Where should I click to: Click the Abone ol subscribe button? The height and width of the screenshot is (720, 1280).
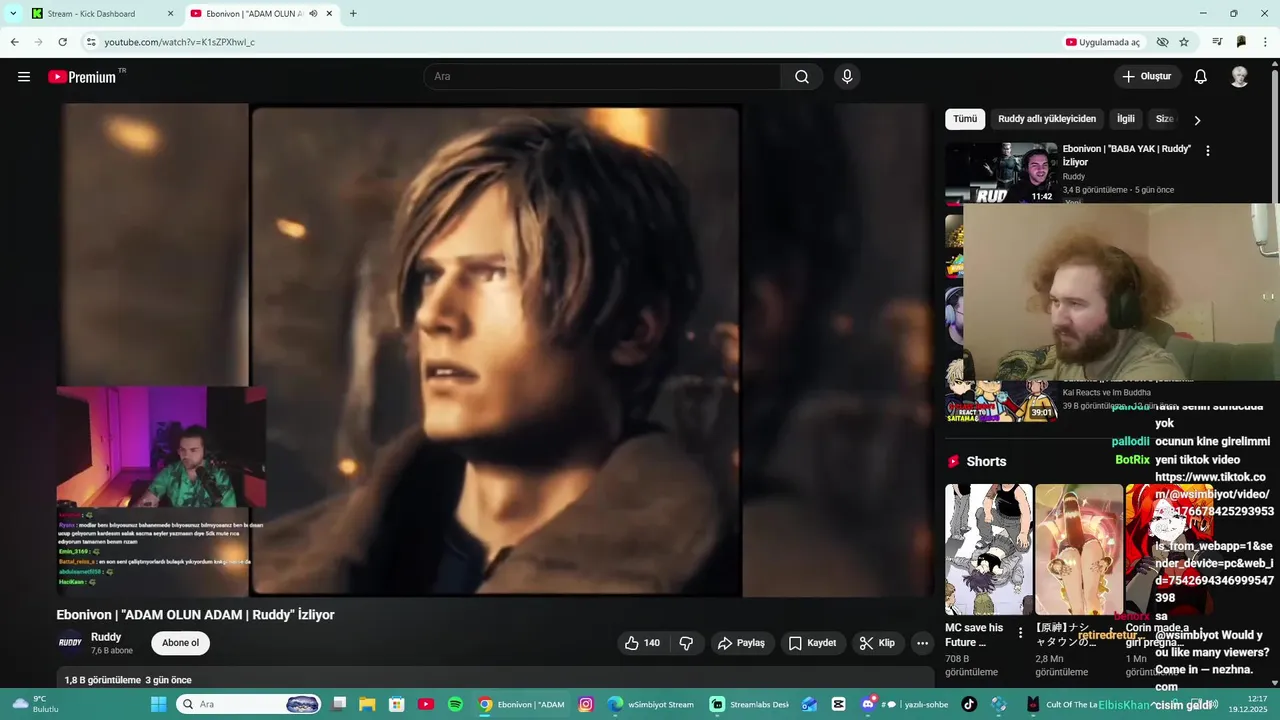tap(181, 643)
